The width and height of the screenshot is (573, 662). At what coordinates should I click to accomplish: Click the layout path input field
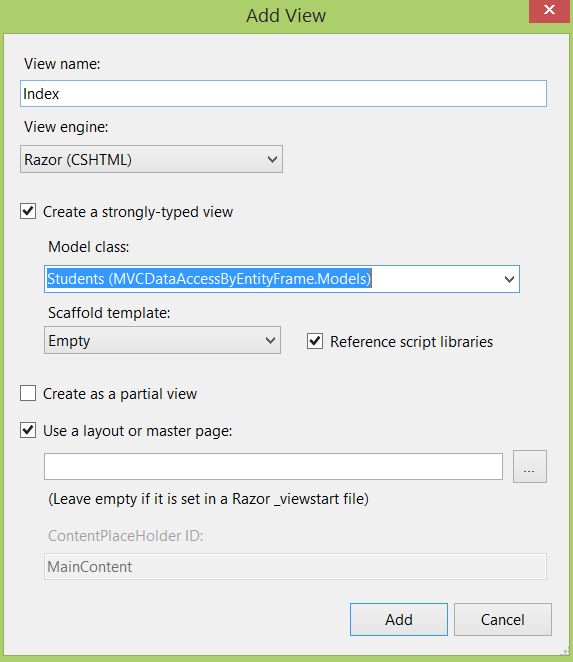[273, 467]
